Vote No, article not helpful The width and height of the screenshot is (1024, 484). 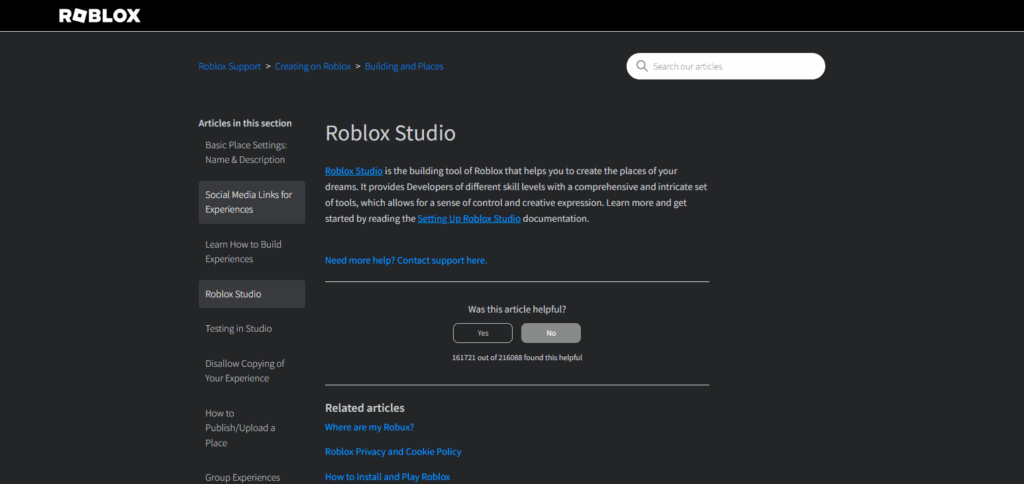click(551, 333)
